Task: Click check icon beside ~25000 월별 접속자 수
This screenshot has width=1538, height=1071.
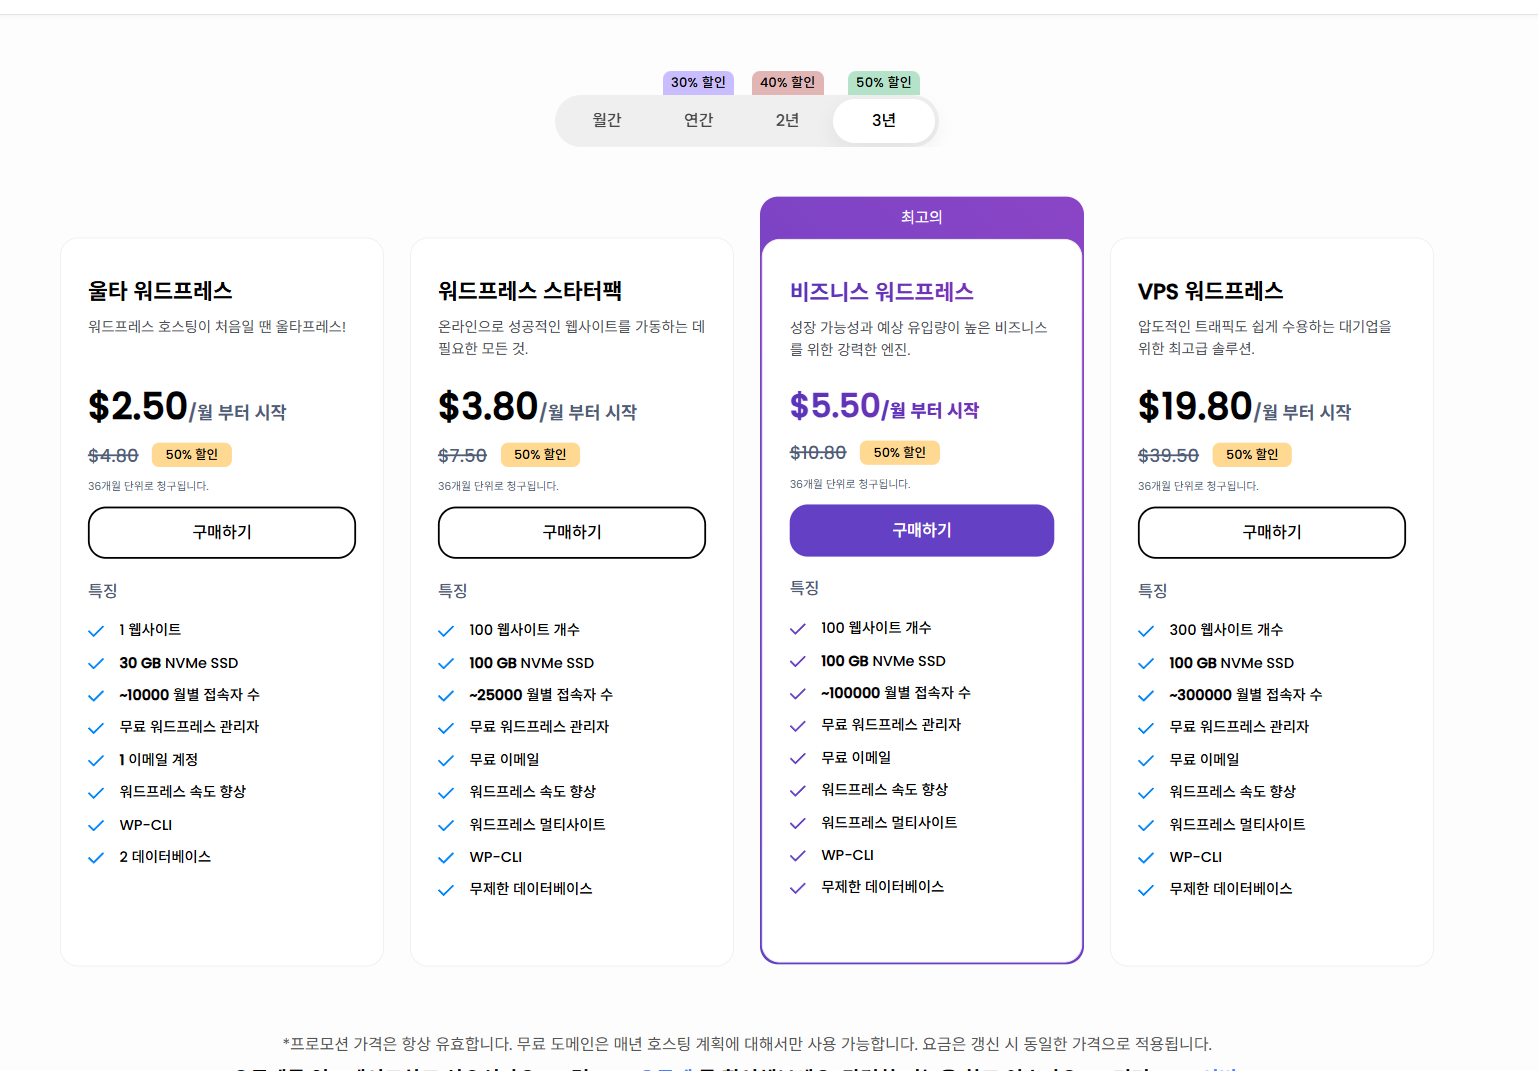Action: [446, 696]
